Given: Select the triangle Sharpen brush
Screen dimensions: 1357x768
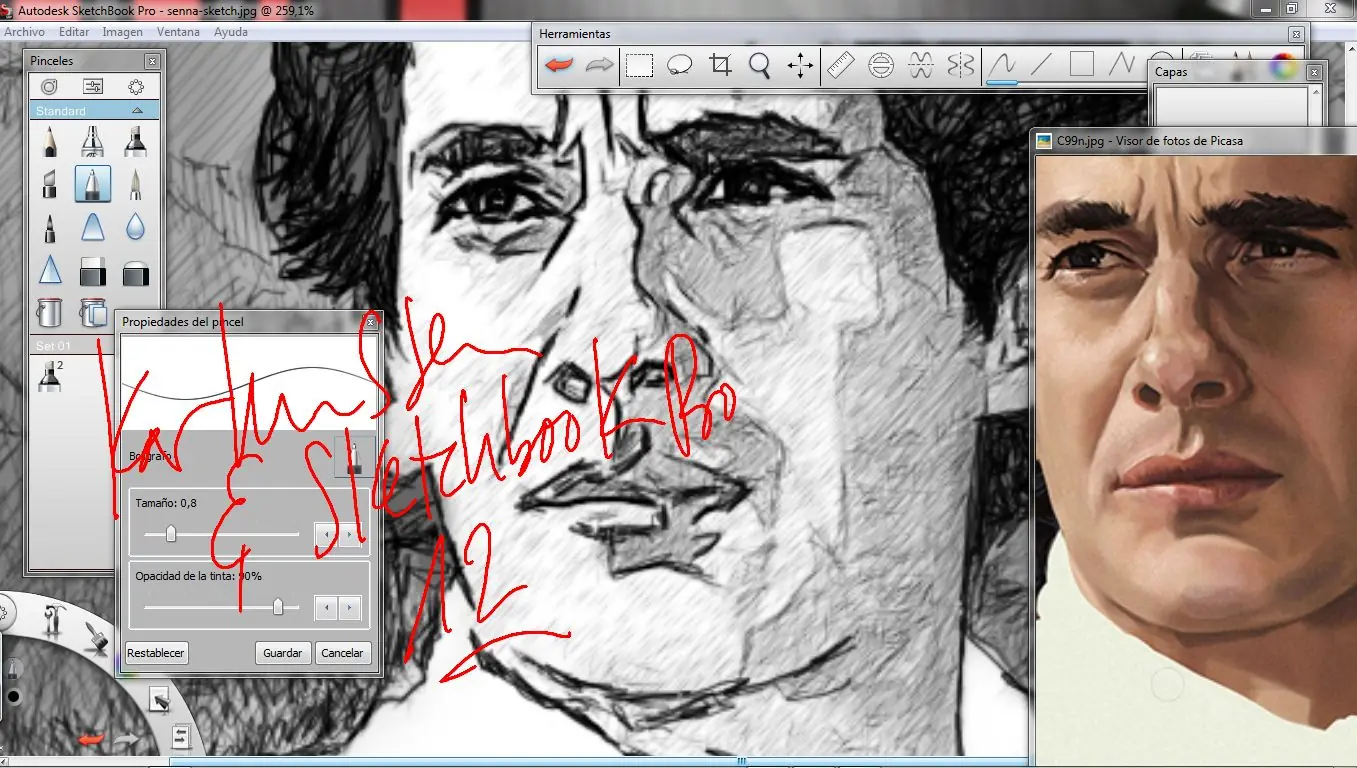Looking at the screenshot, I should (x=50, y=271).
